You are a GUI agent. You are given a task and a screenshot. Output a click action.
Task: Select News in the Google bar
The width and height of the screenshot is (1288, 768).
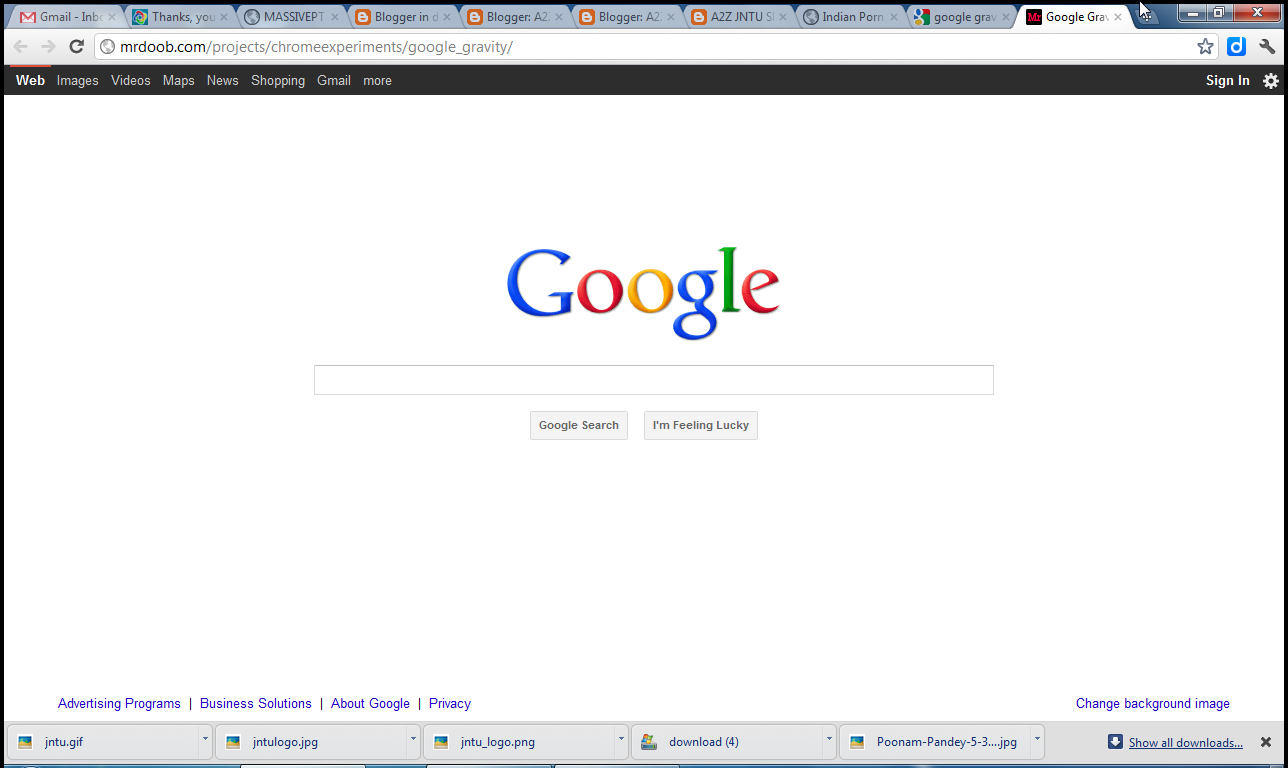point(222,81)
